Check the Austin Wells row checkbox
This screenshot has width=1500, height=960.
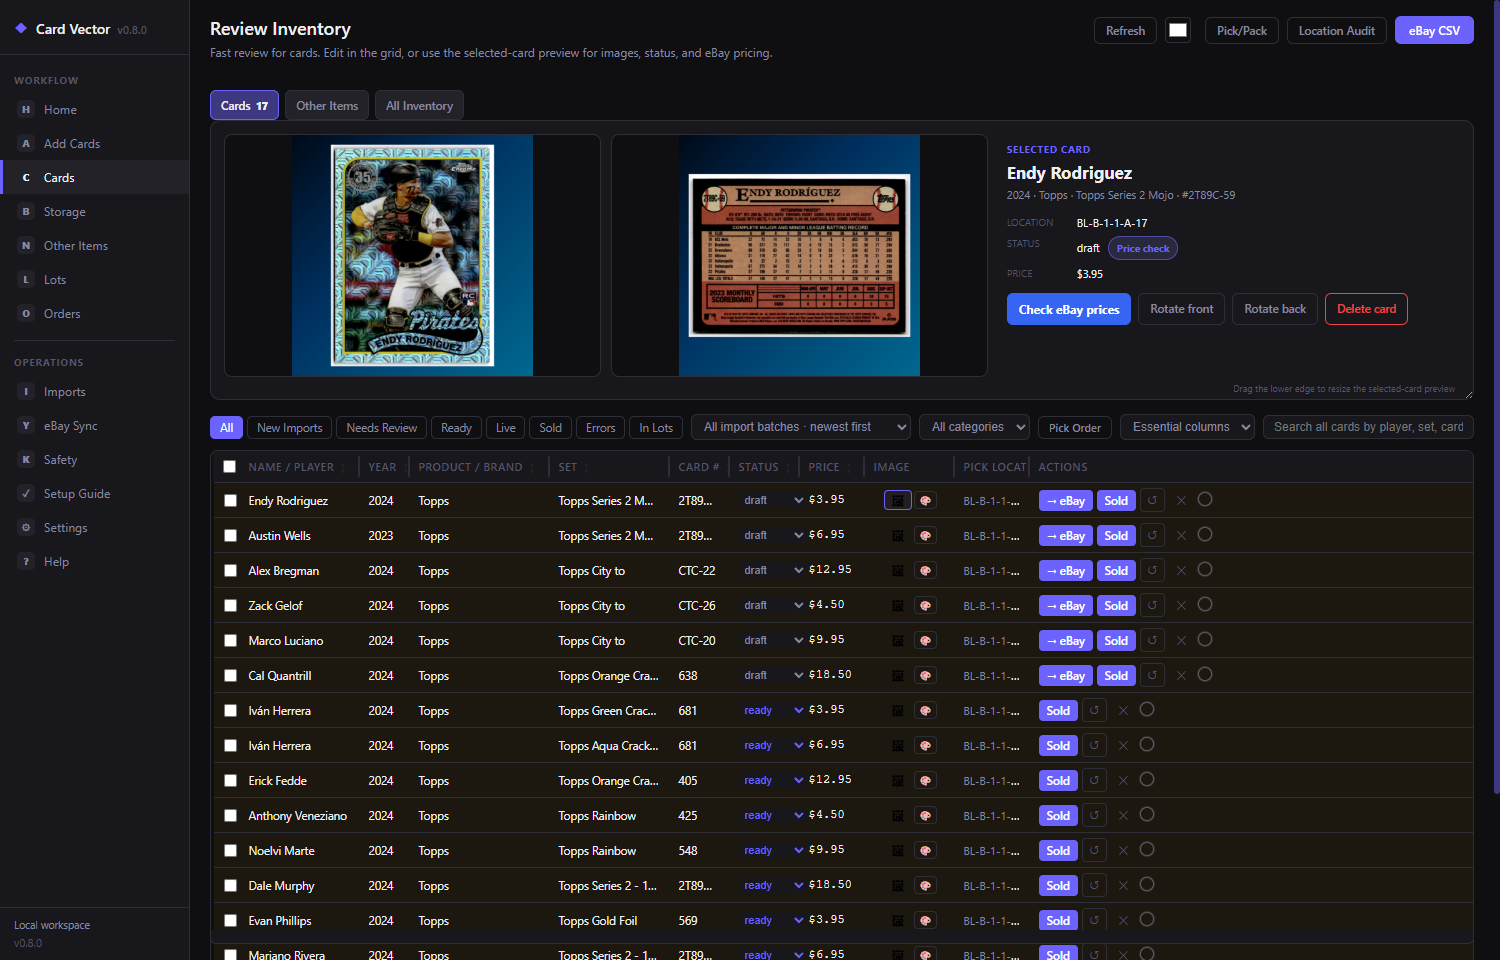tap(230, 536)
